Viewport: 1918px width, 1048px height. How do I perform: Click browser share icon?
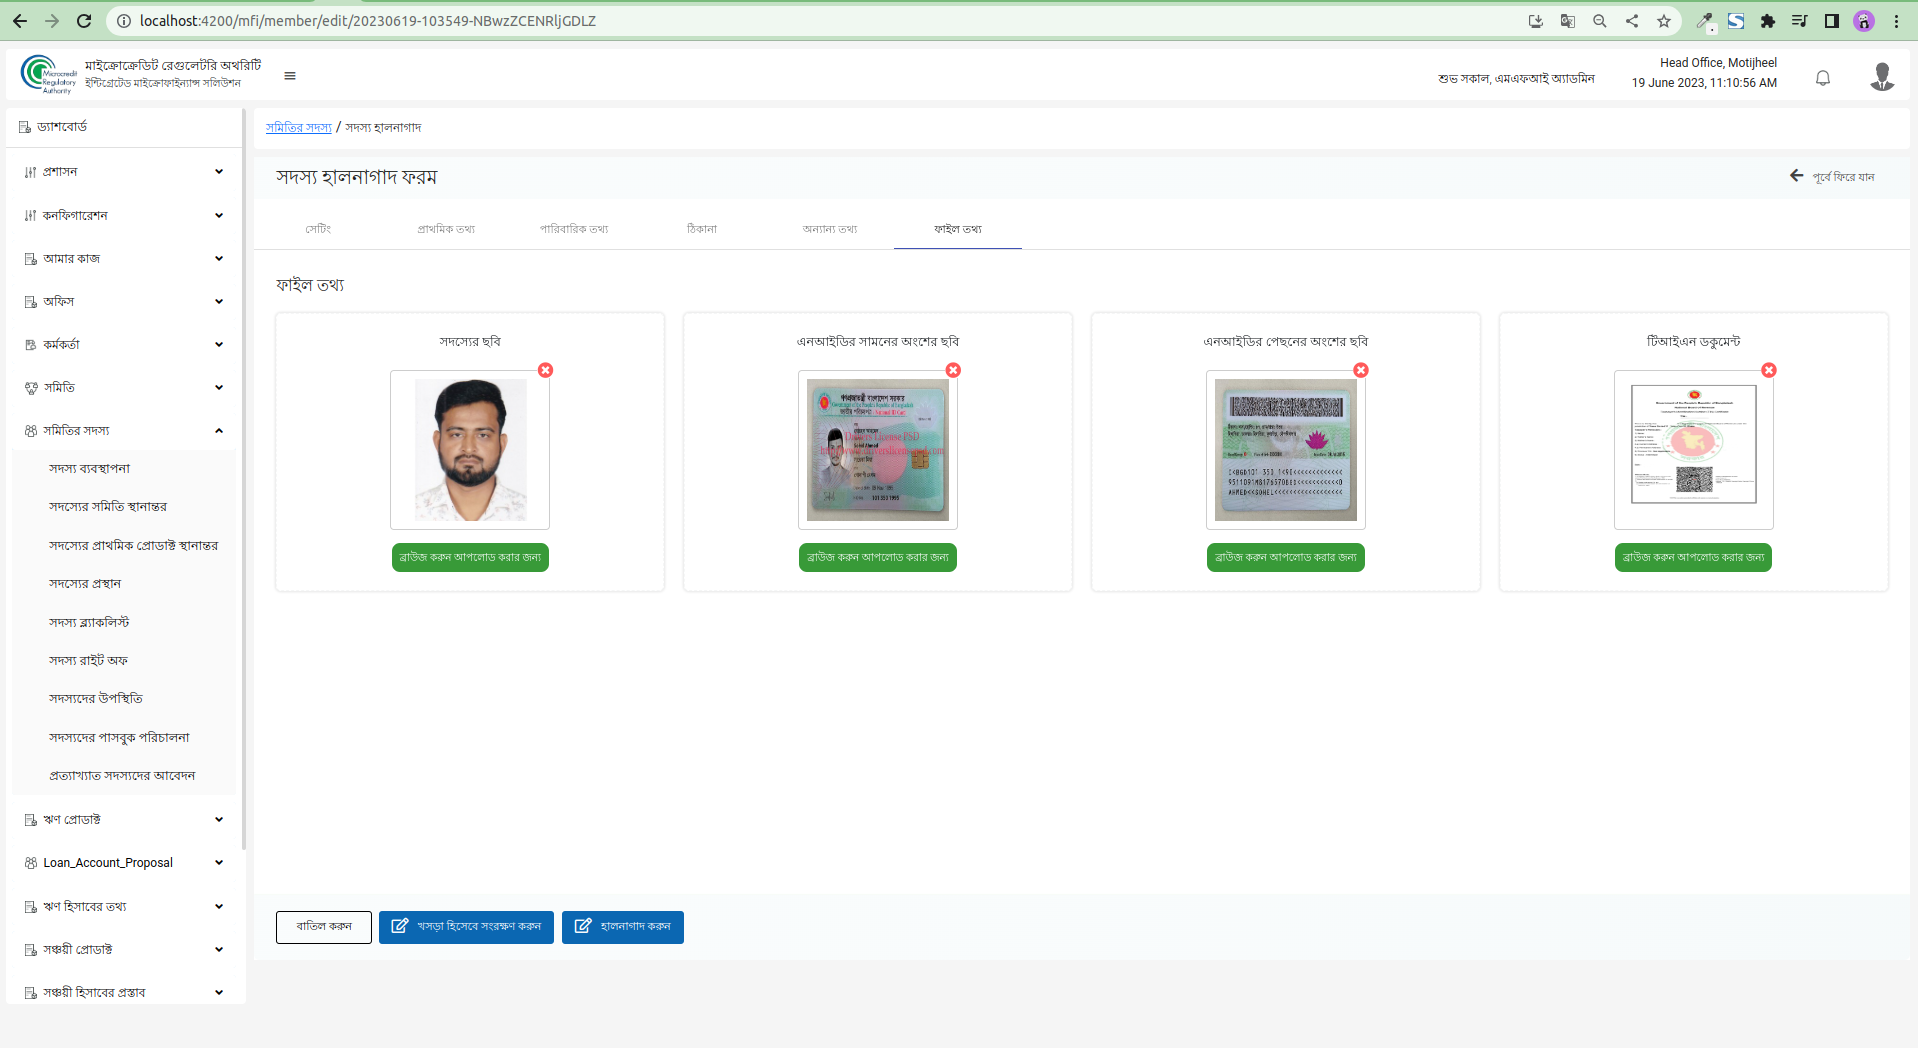pos(1632,21)
